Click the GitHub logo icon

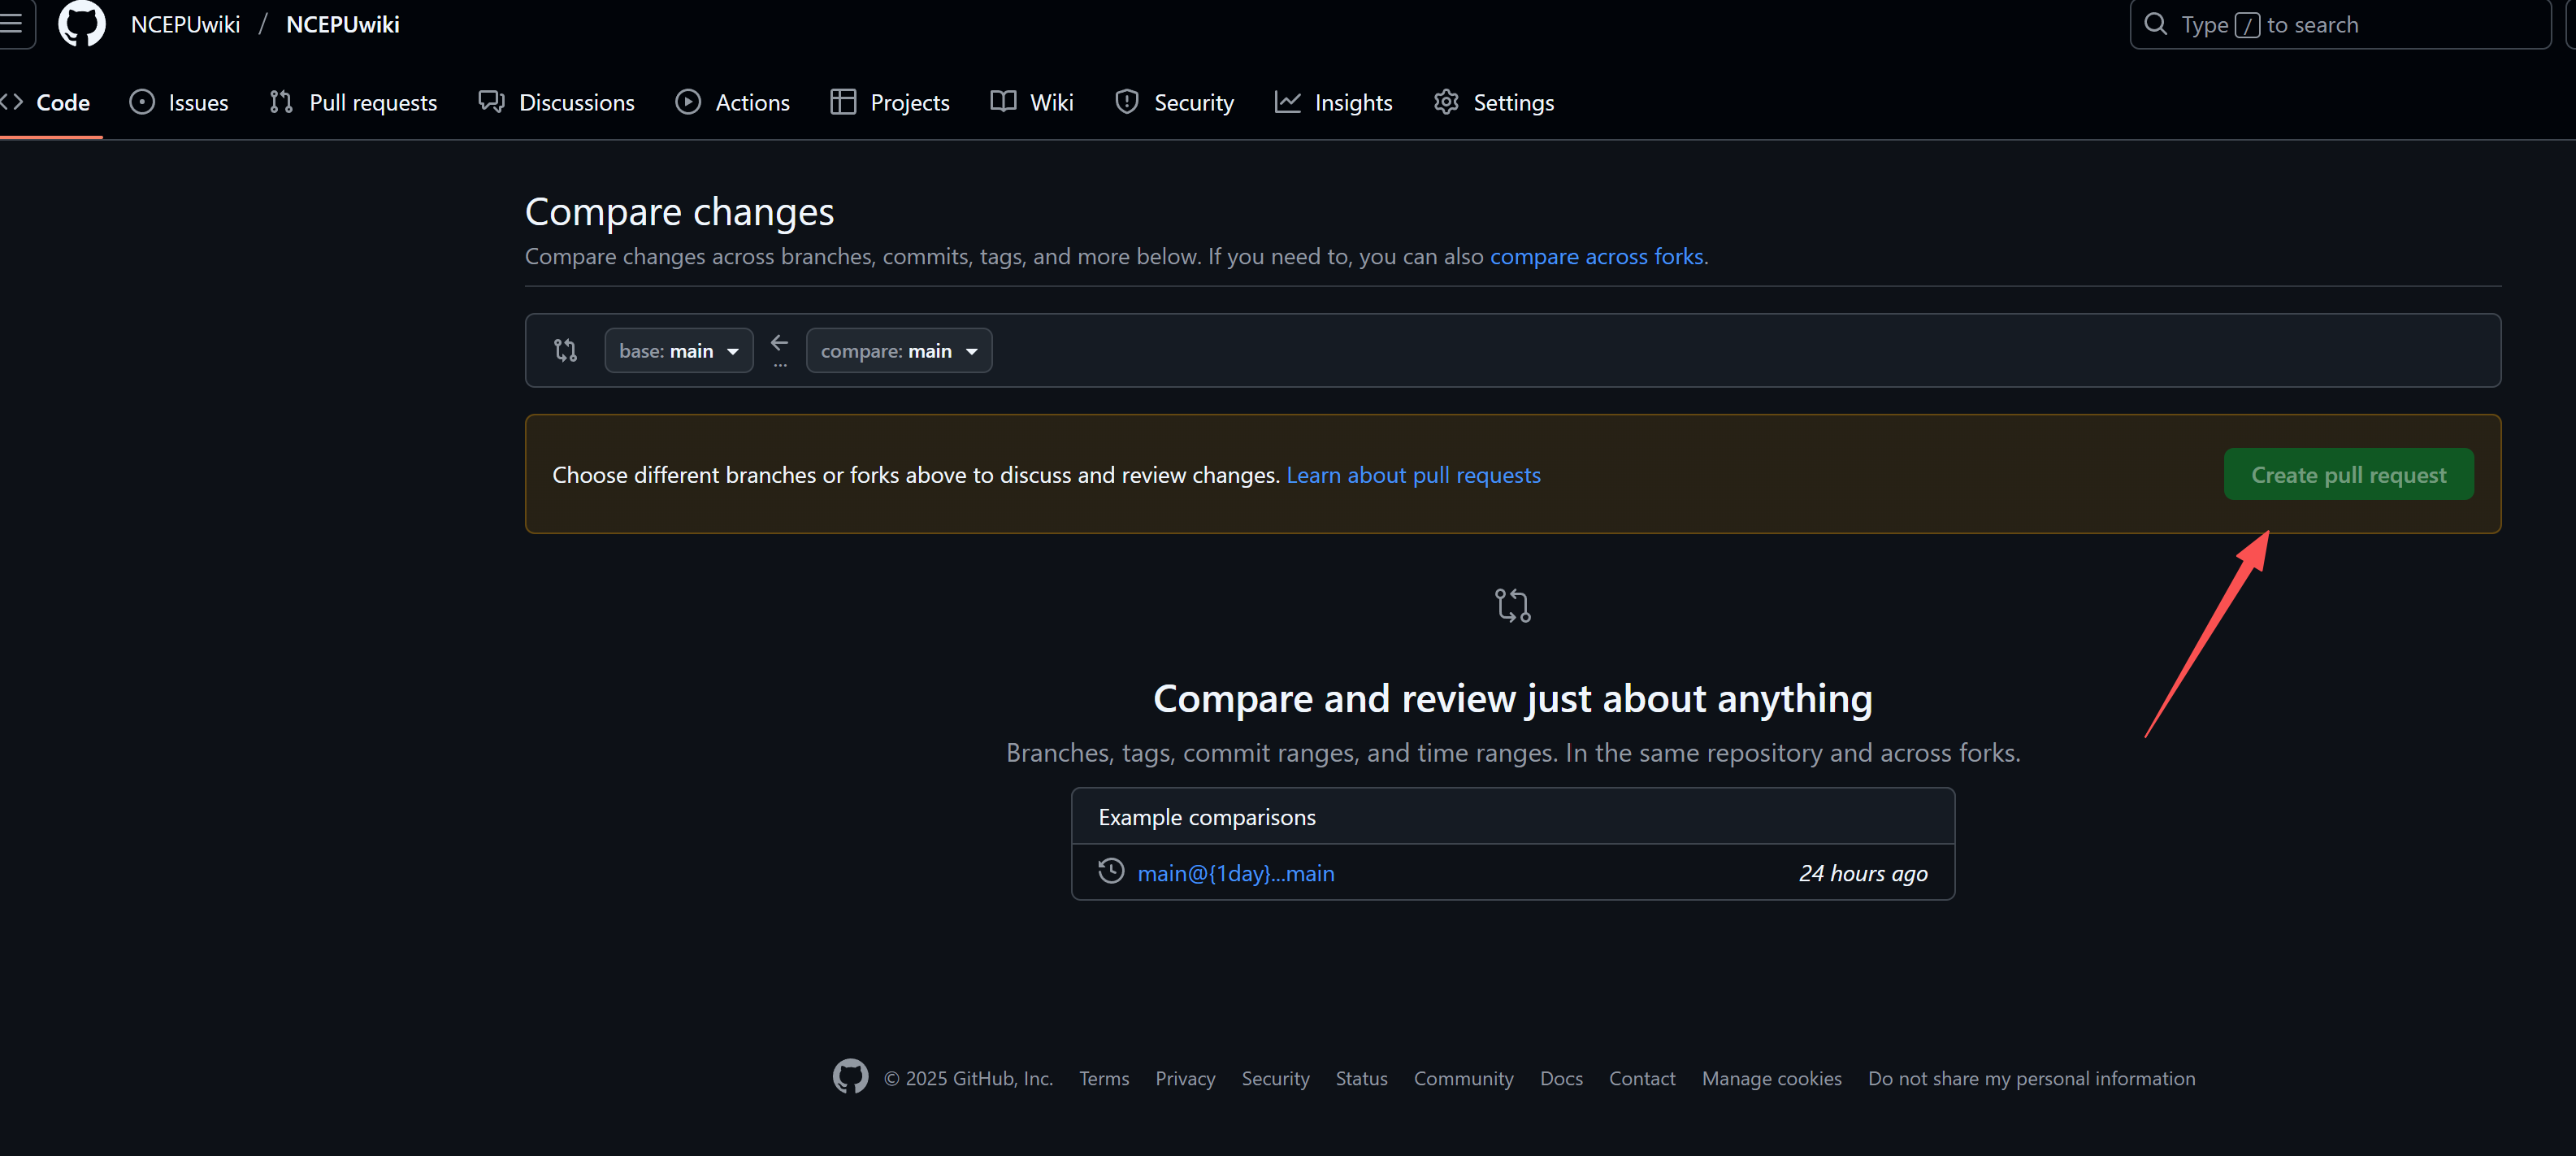tap(81, 24)
